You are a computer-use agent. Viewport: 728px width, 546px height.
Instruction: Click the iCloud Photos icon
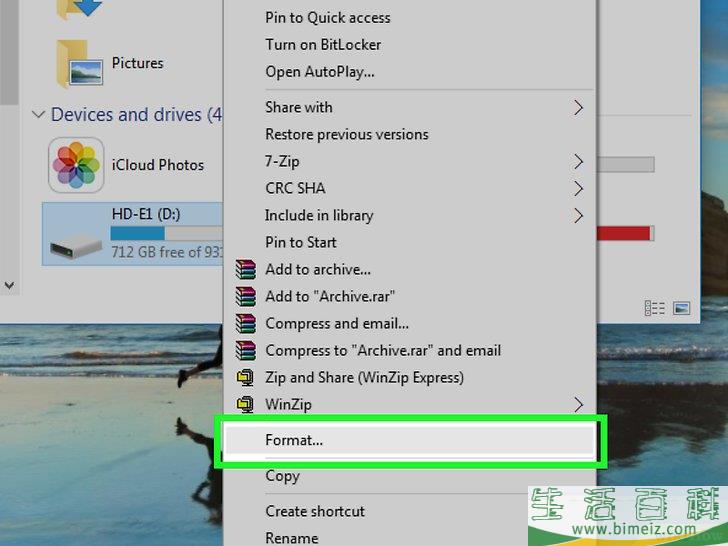tap(76, 165)
